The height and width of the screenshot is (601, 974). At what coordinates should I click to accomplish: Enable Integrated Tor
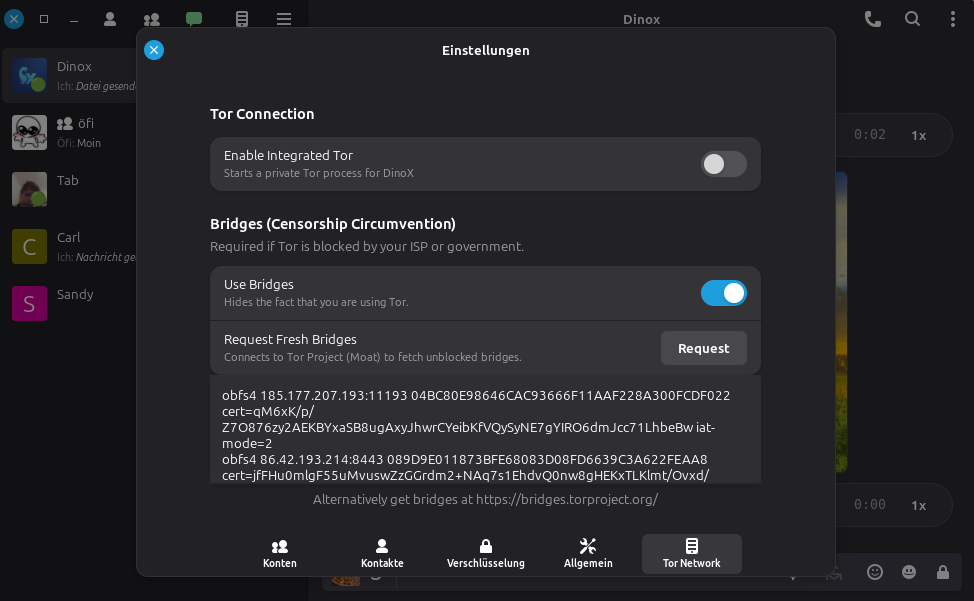click(723, 164)
